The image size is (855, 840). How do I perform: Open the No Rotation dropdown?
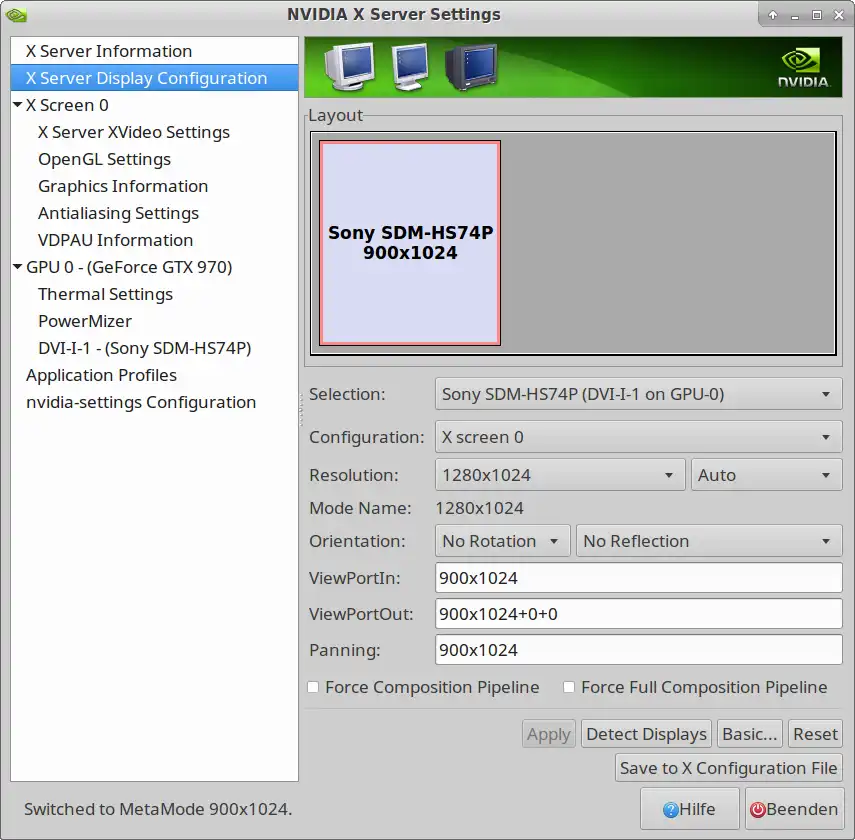pyautogui.click(x=502, y=541)
